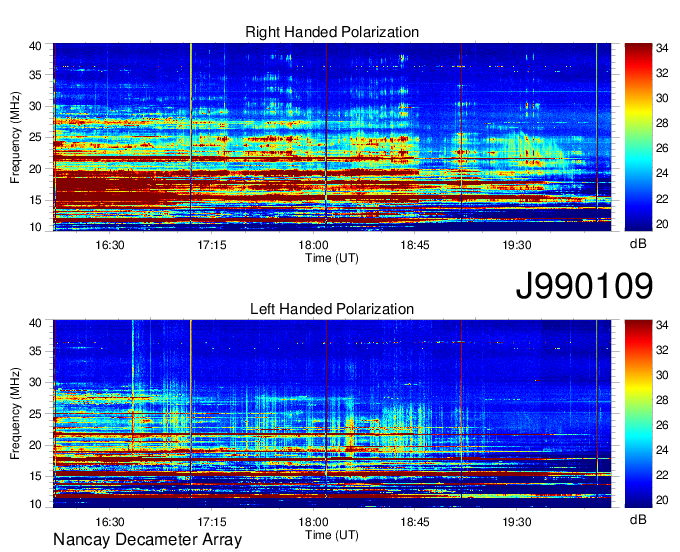Click 30 MHz tick on Left Handed frequency axis
Viewport: 680px width, 552px height.
tap(35, 382)
